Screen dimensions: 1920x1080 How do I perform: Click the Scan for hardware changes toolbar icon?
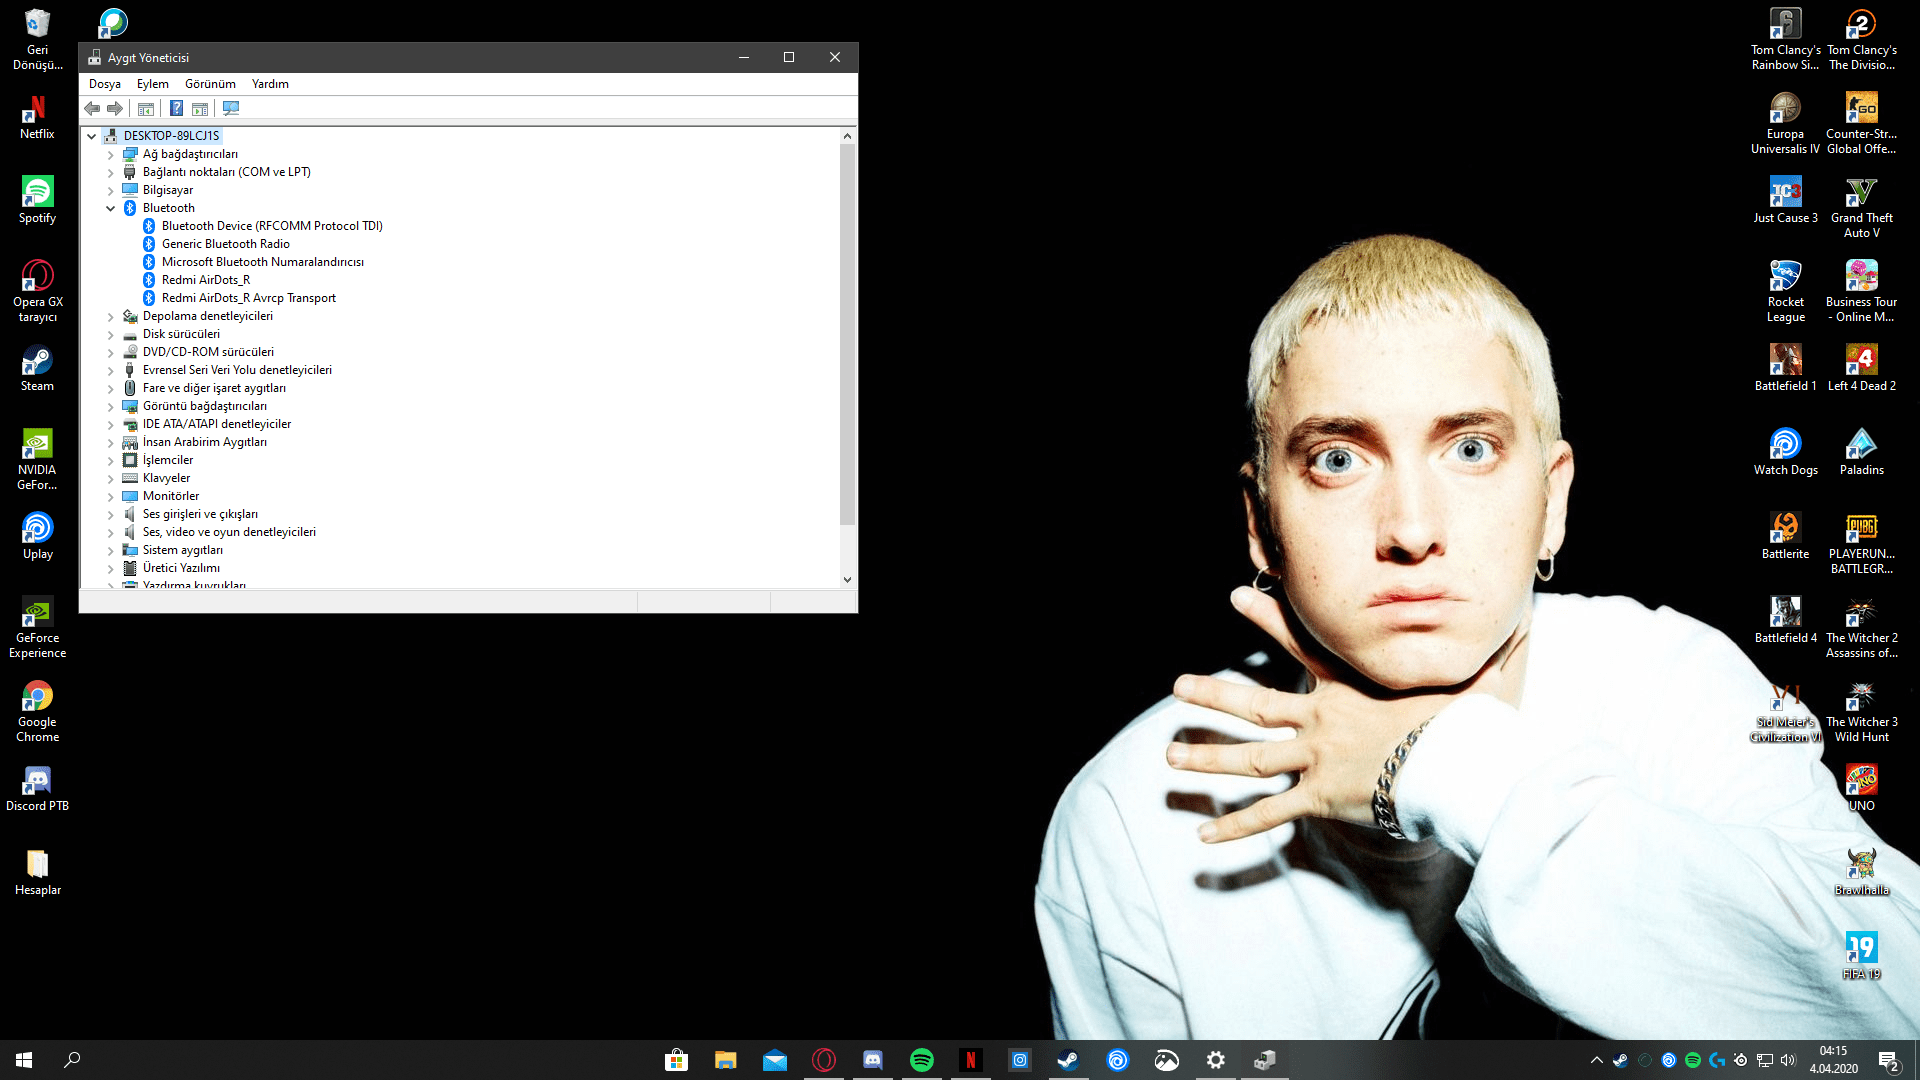(x=231, y=108)
